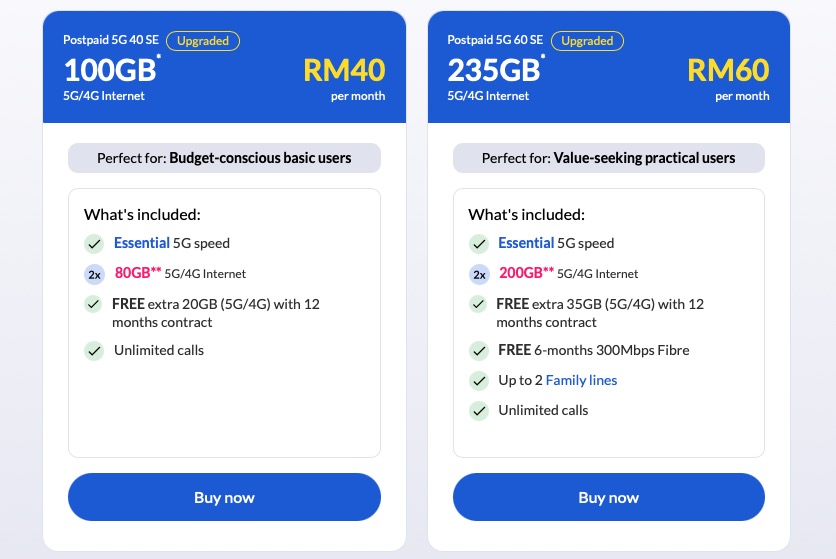Click the checkmark beside Essential 5G speed in RM60 plan
836x559 pixels.
tap(479, 244)
